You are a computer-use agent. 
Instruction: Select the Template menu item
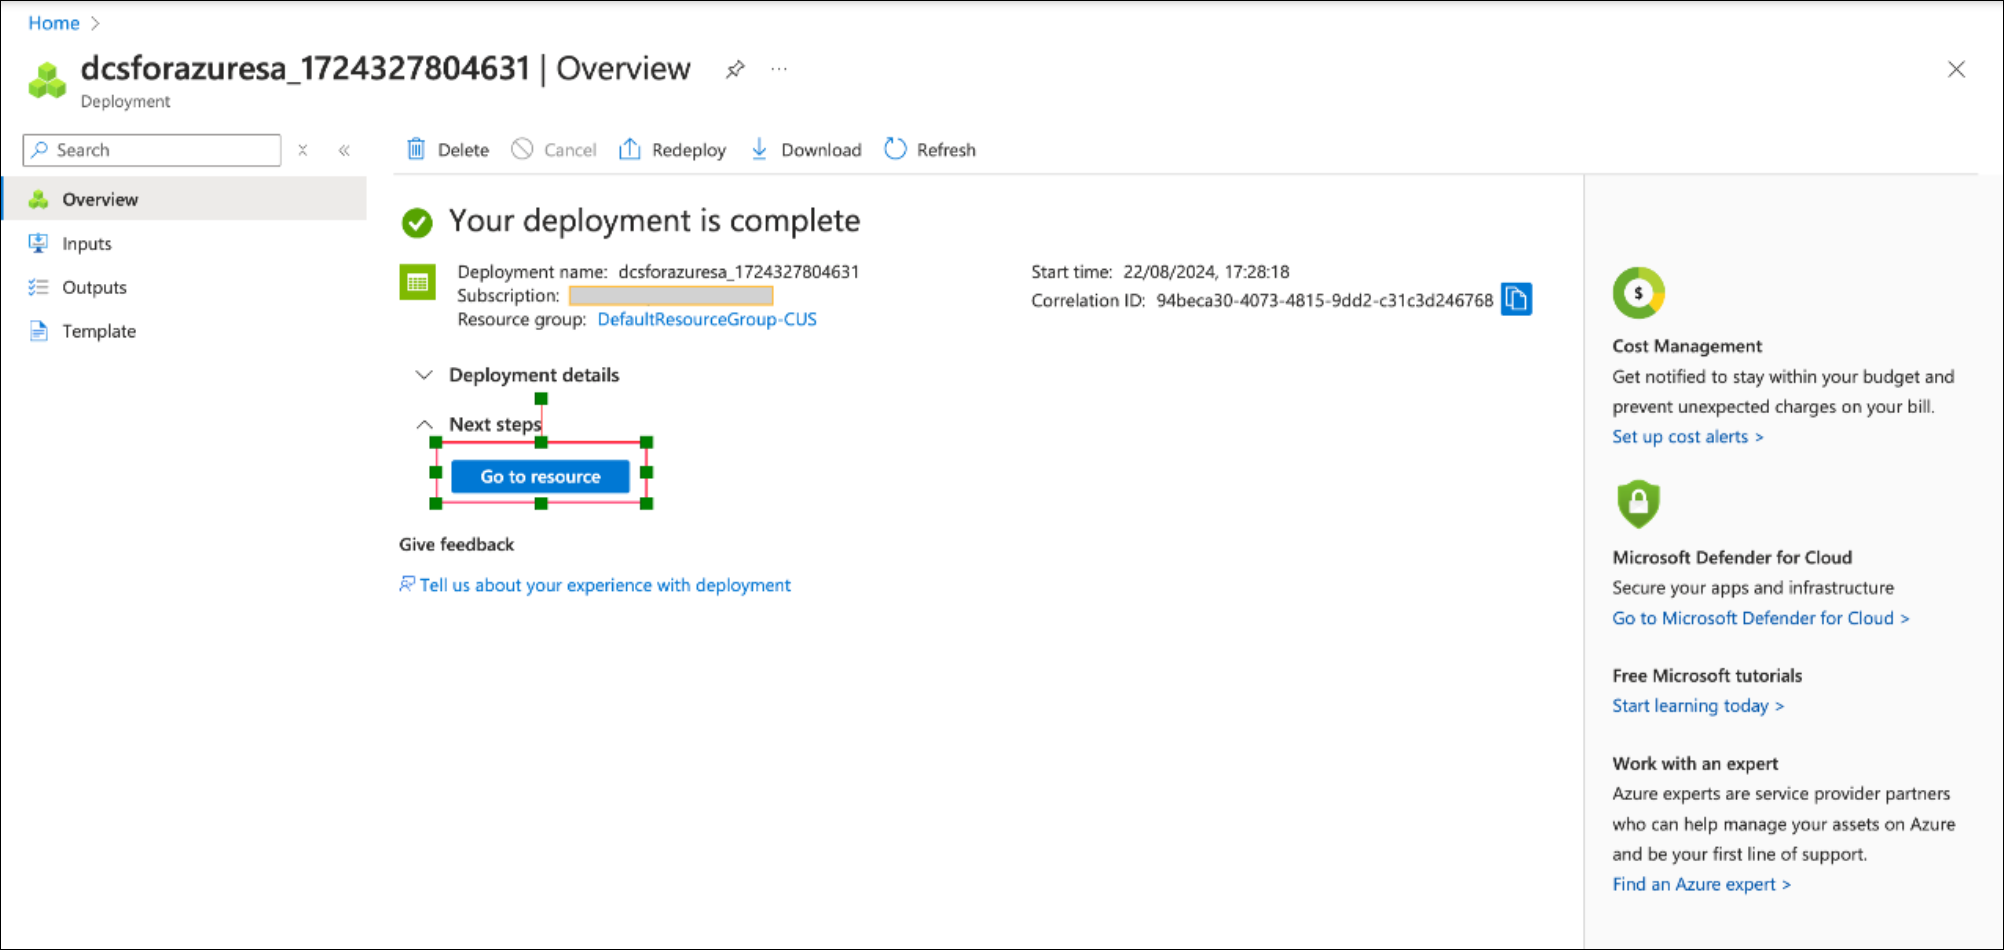coord(98,332)
